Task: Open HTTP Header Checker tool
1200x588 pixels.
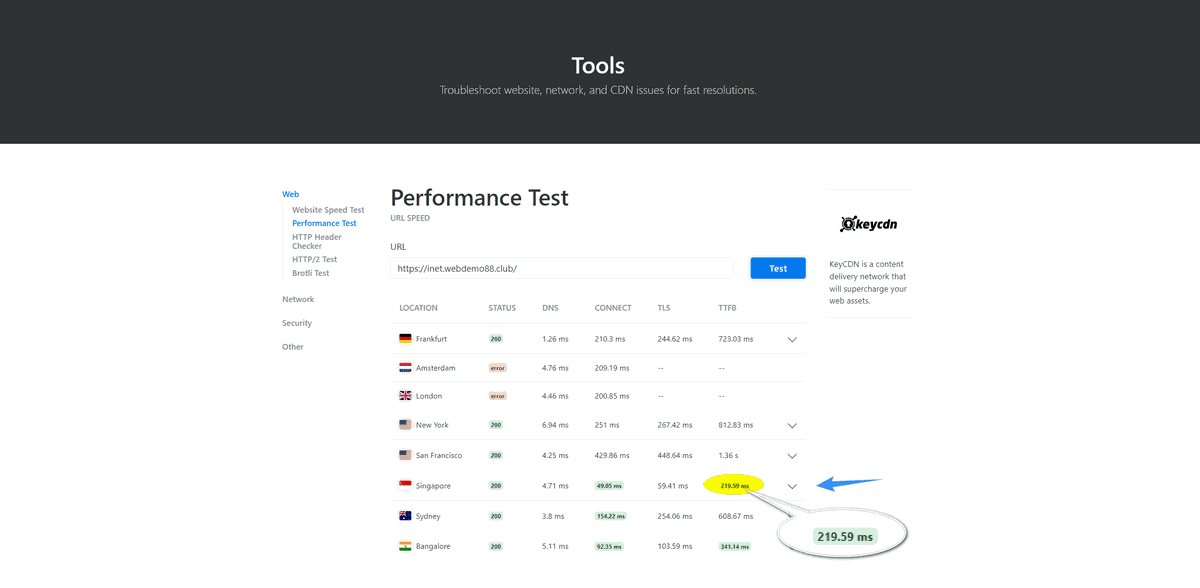Action: (317, 241)
